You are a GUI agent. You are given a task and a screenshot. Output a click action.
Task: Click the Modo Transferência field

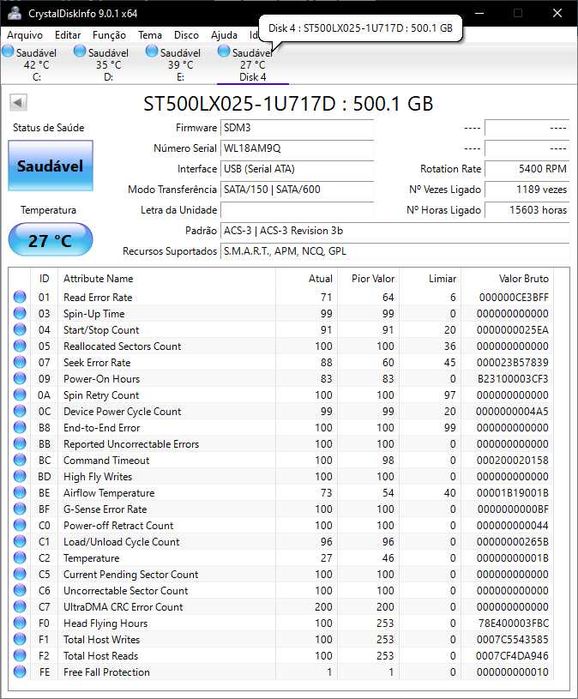(x=297, y=189)
